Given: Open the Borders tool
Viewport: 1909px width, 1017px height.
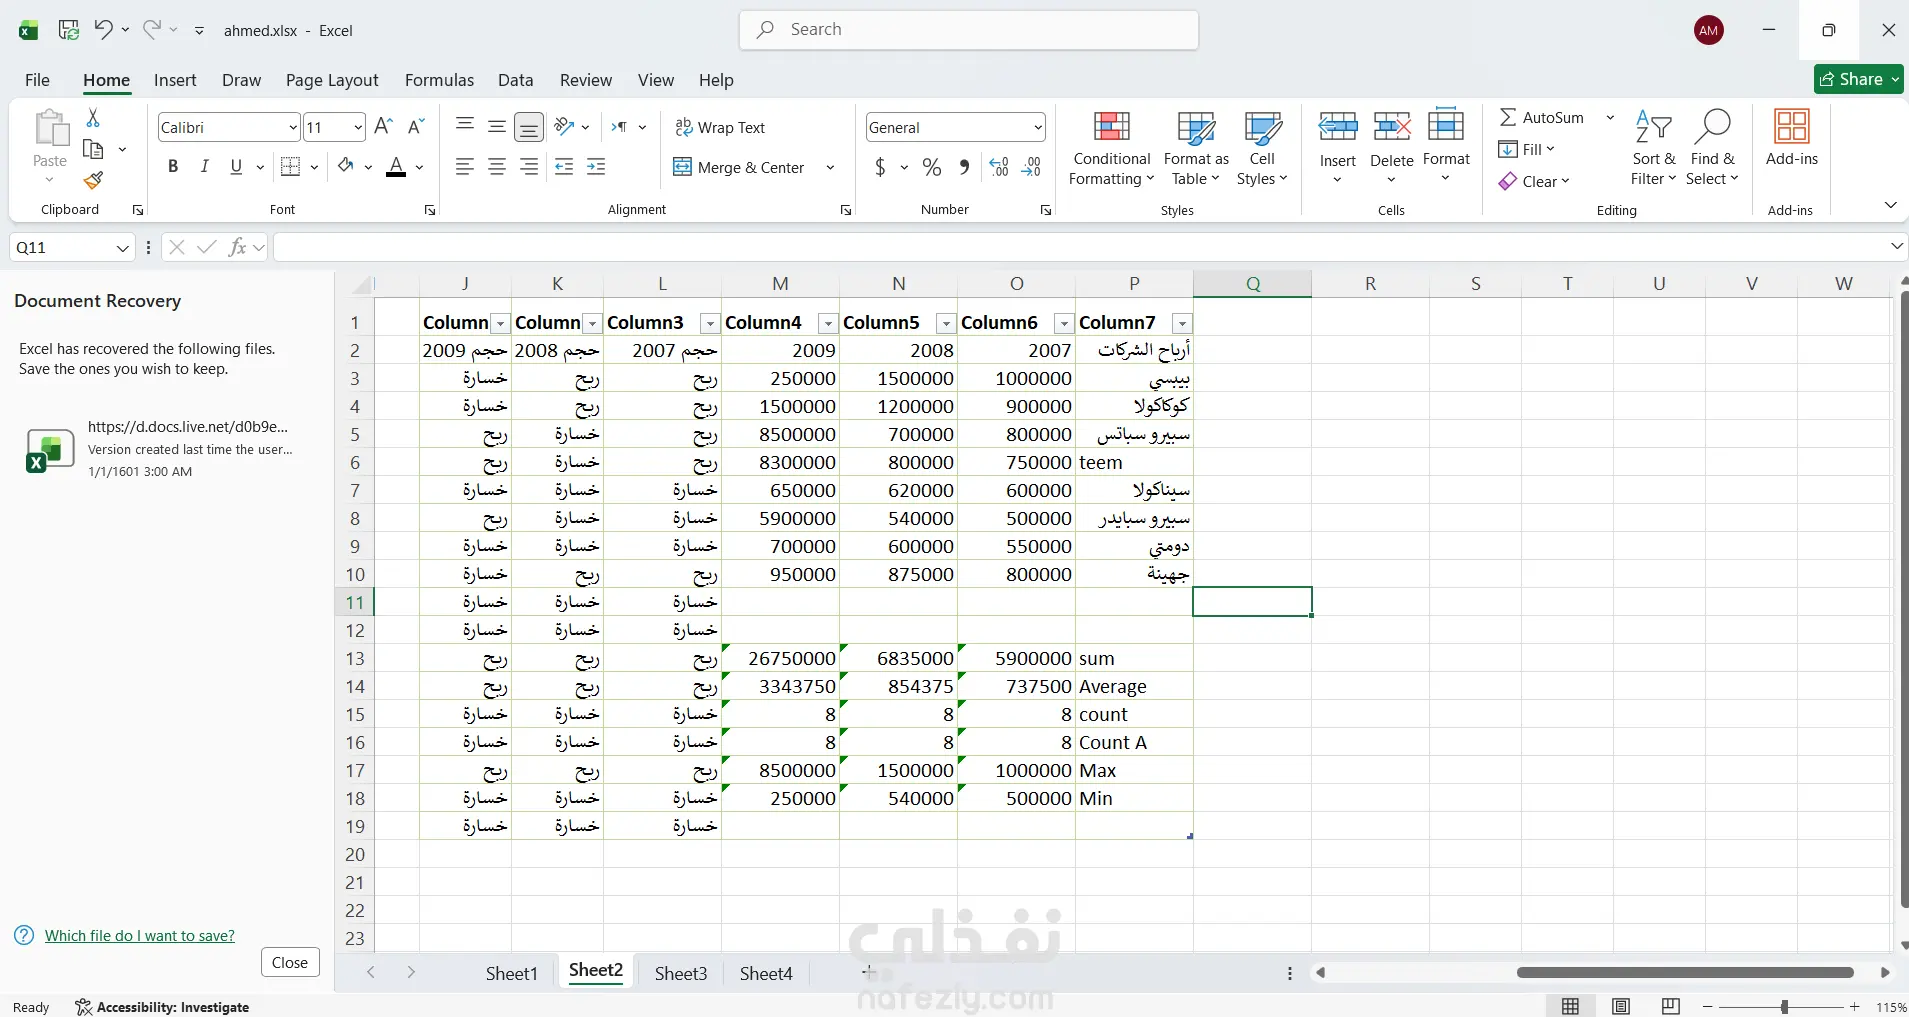Looking at the screenshot, I should [291, 167].
